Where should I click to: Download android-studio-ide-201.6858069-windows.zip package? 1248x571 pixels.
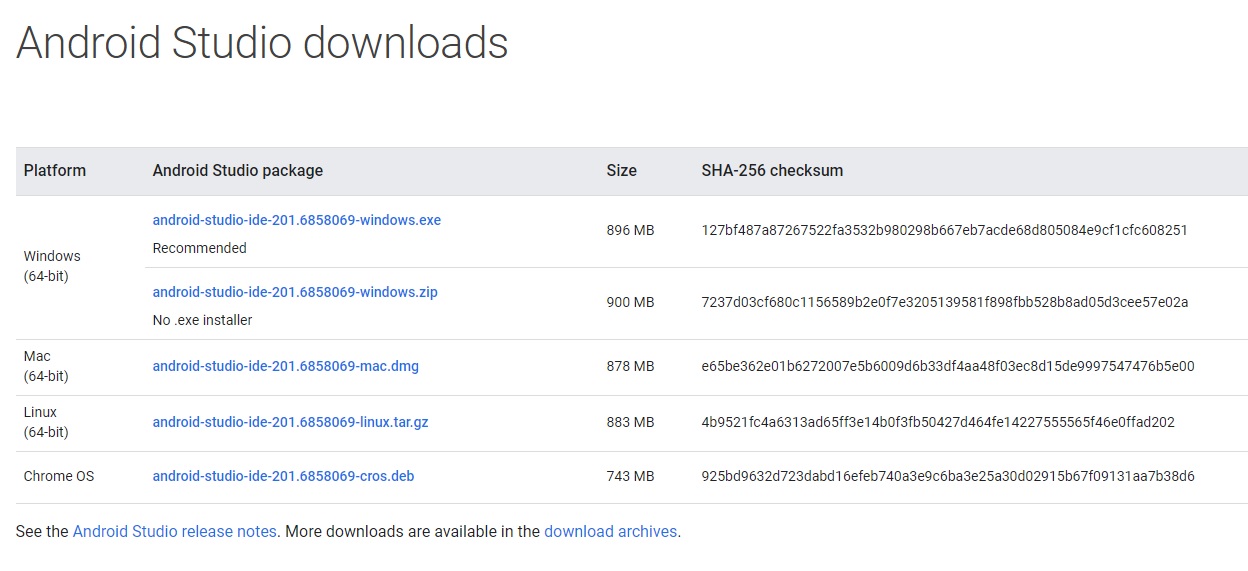295,292
